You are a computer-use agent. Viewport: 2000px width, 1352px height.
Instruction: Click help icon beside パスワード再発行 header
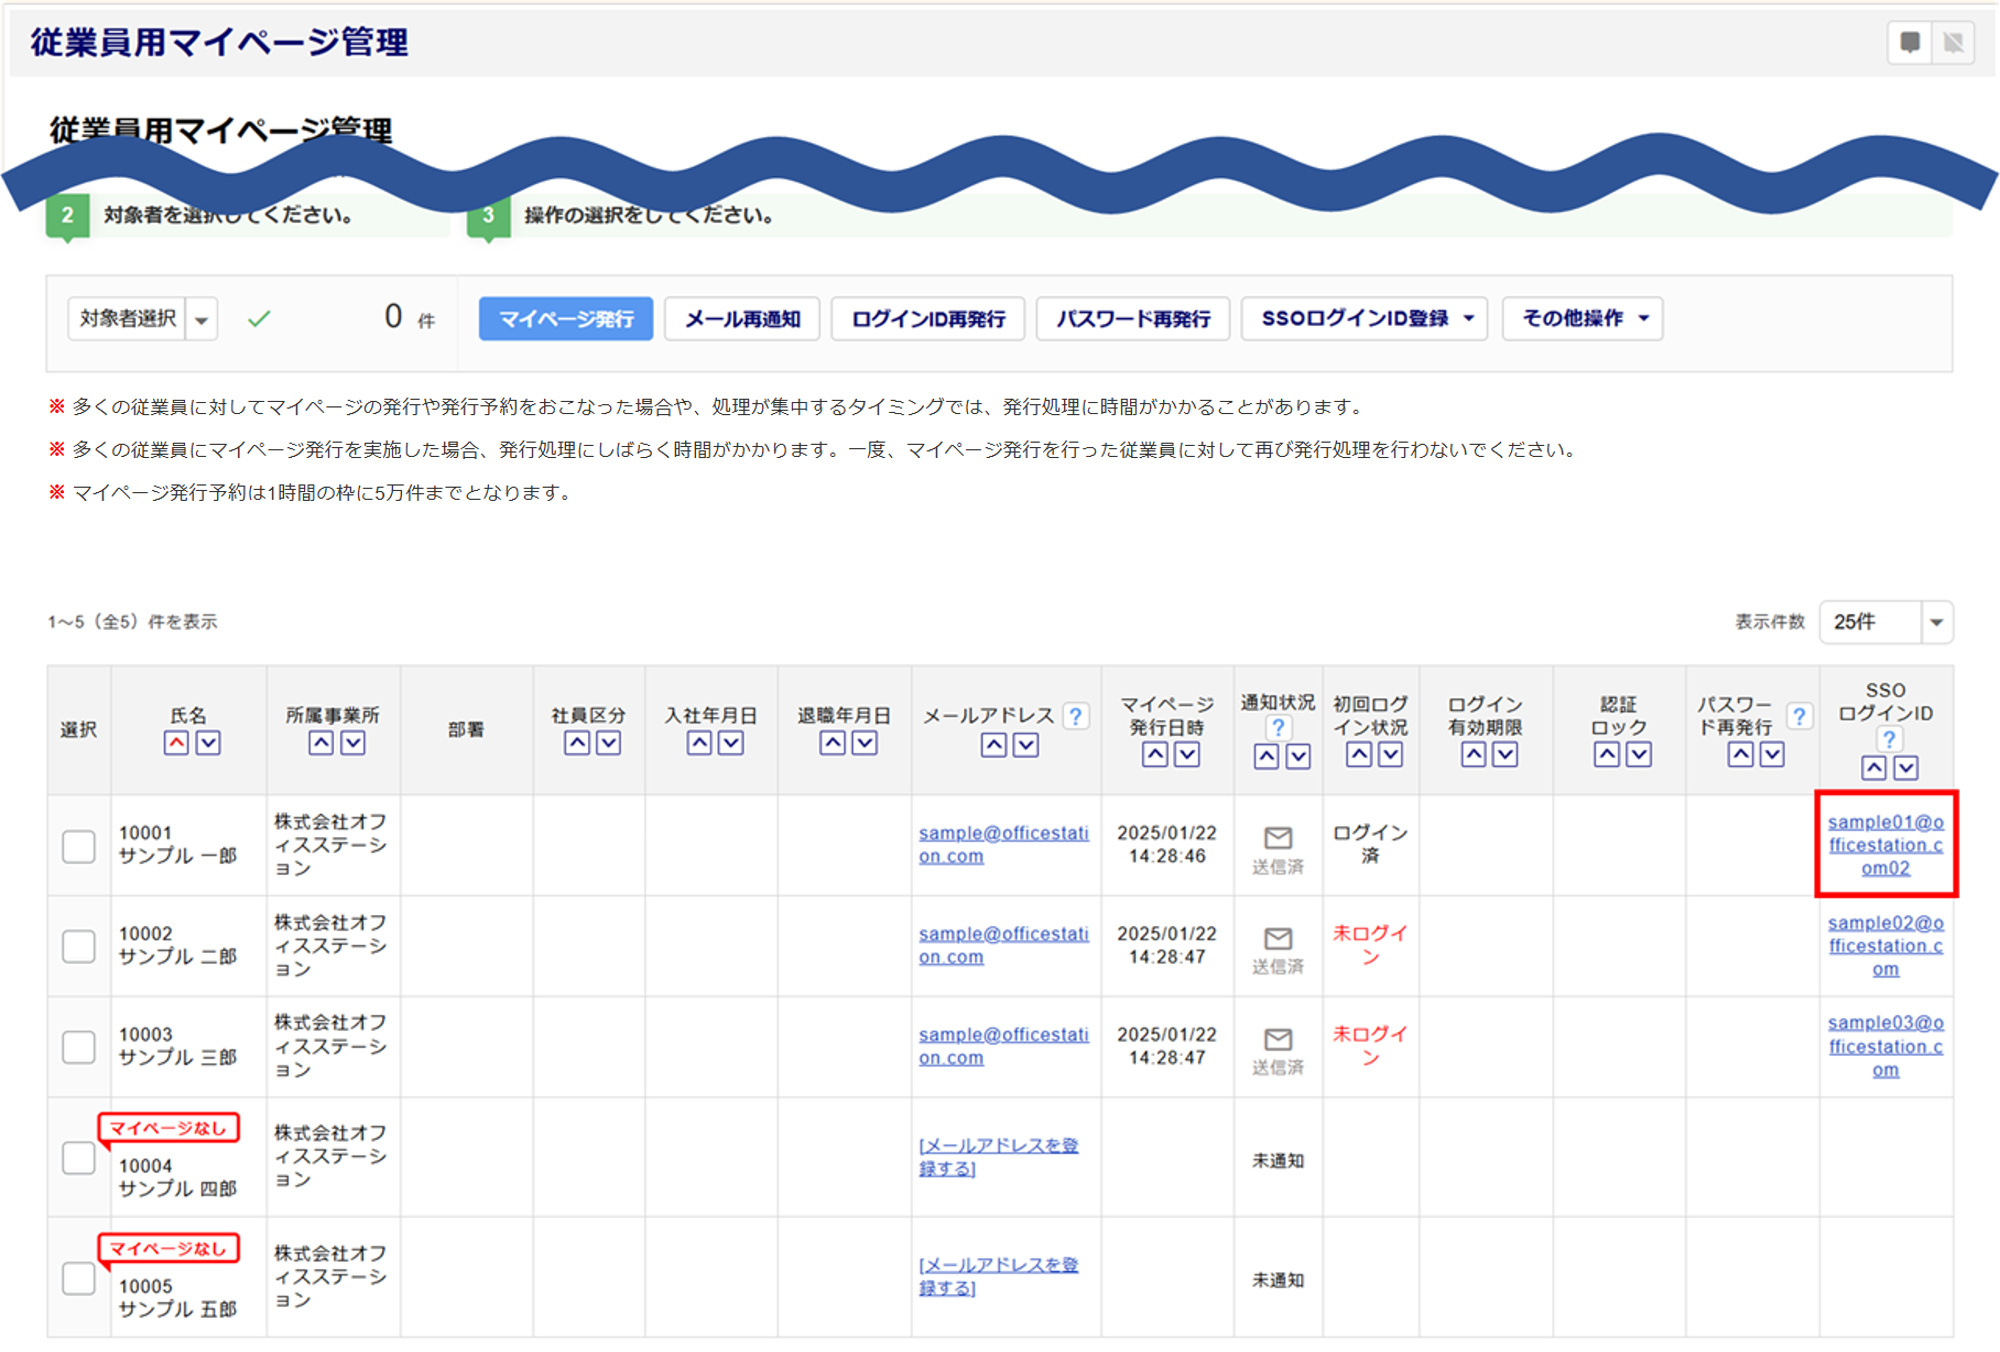[1798, 716]
